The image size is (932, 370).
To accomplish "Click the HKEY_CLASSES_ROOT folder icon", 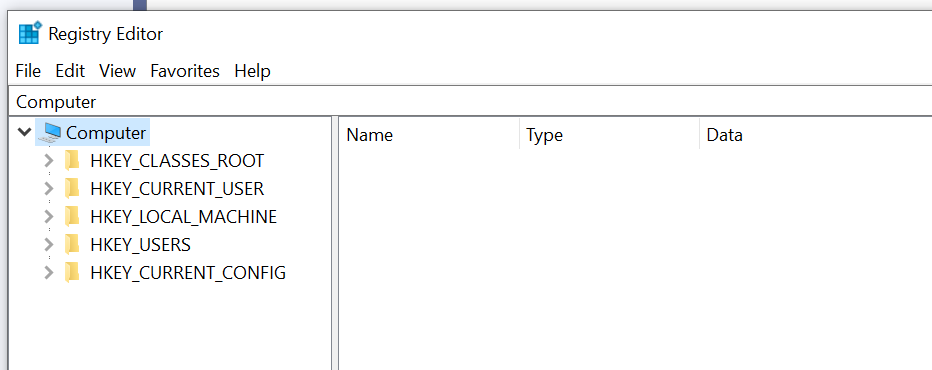I will [x=72, y=161].
